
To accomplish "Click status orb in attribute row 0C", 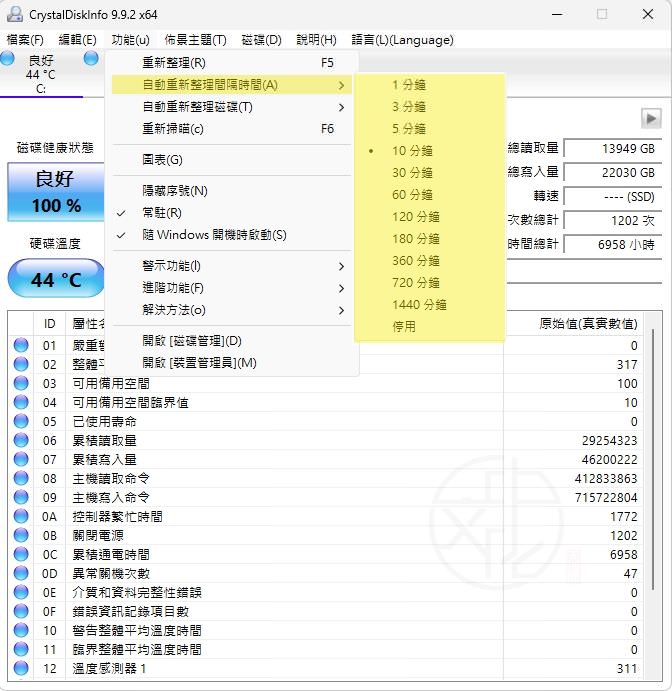I will click(21, 554).
